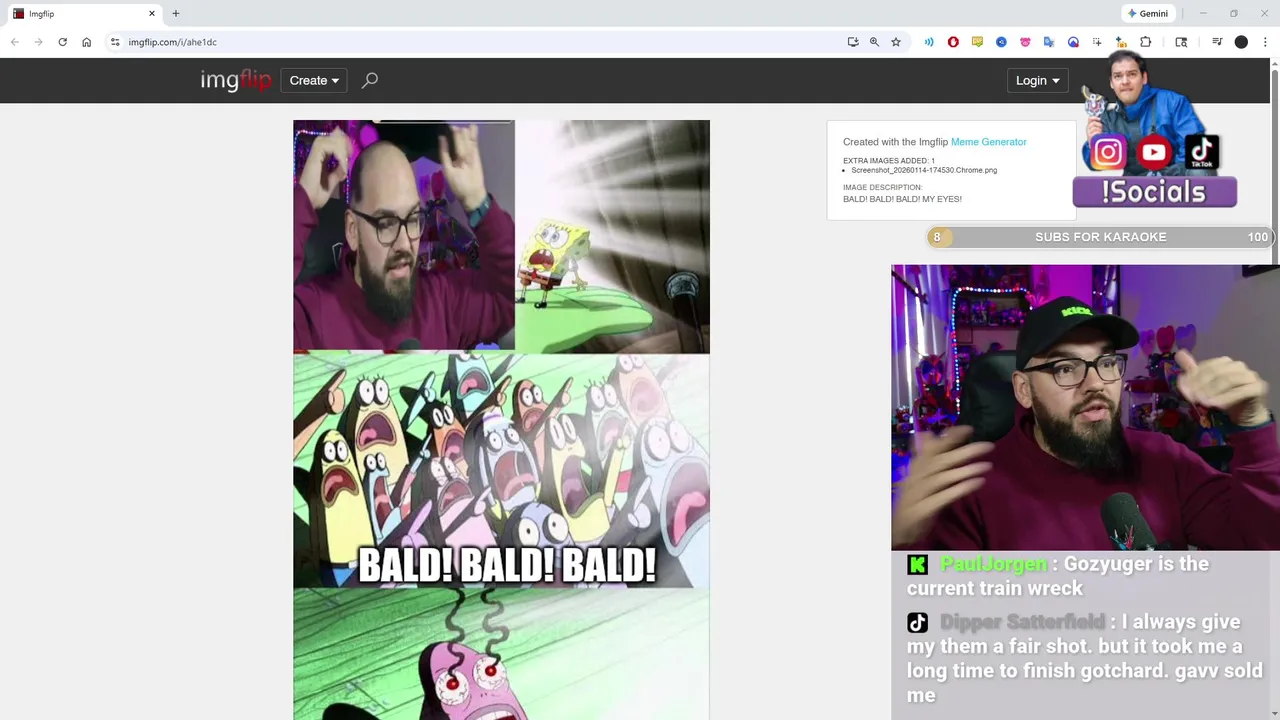Click the Screenshot_20260114-174530.Chrome.png filename
This screenshot has height=720, width=1280.
click(924, 170)
